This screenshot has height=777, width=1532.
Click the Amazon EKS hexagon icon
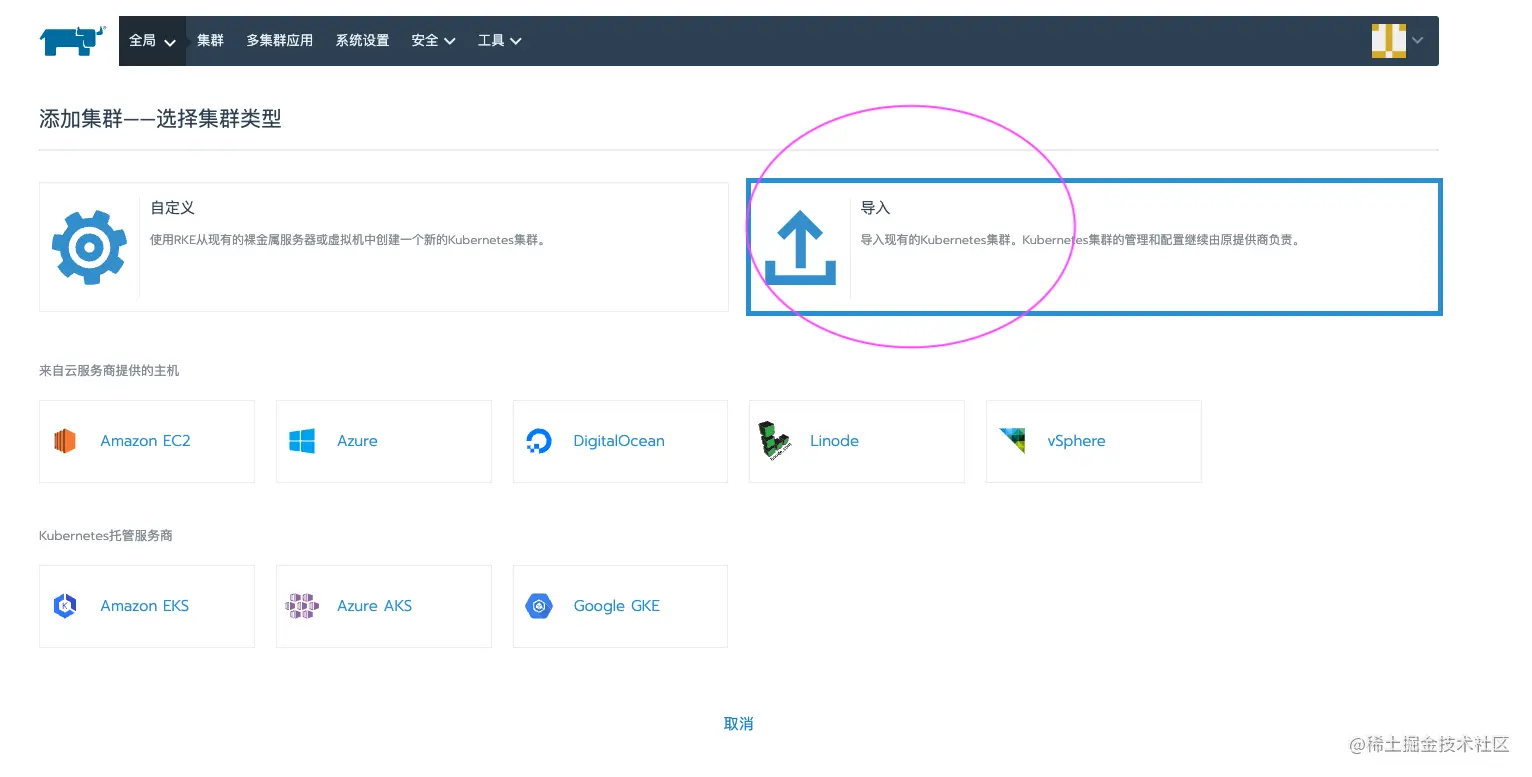point(65,606)
